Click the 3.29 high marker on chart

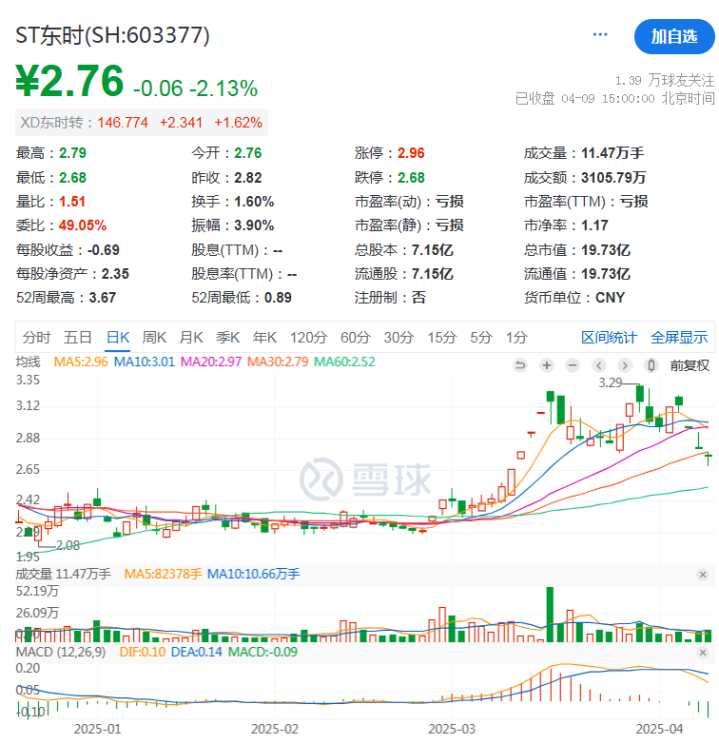click(610, 382)
